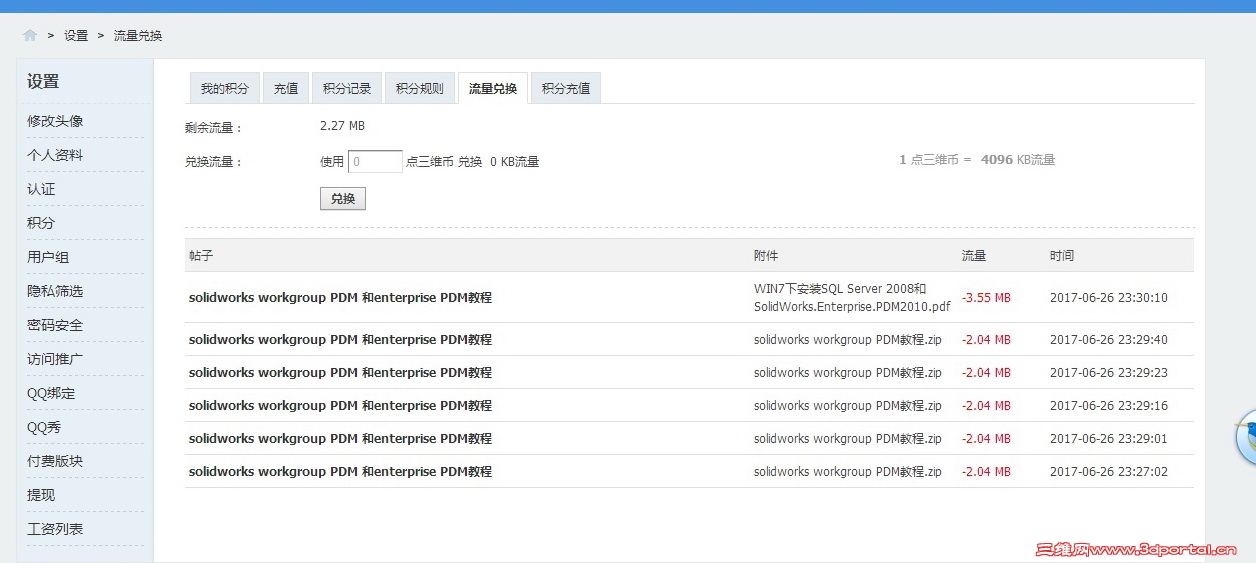Open the post link in the 23:29:23 row

(x=340, y=372)
